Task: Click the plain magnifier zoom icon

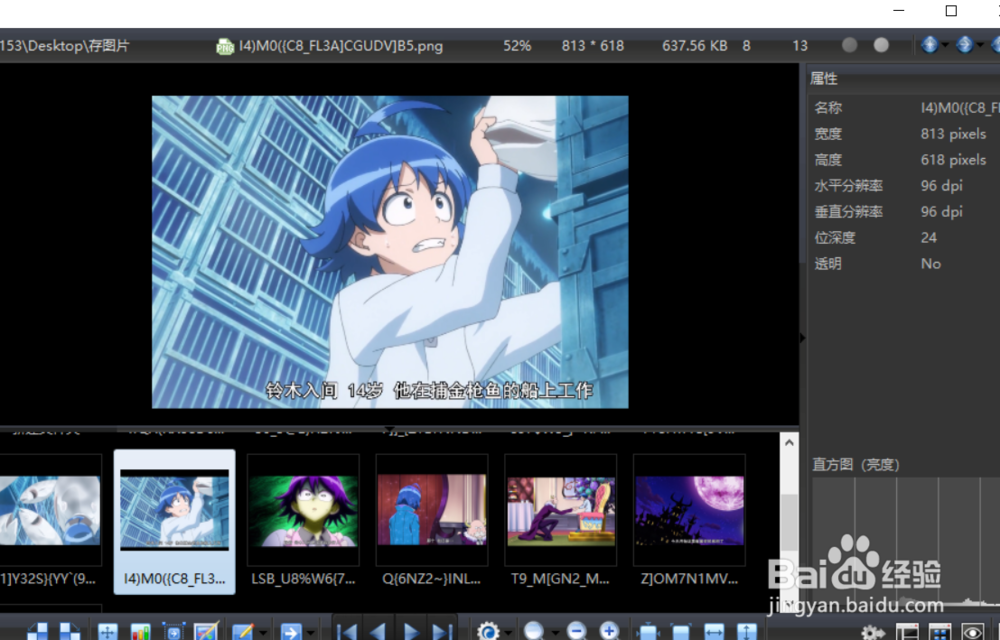Action: (x=534, y=631)
